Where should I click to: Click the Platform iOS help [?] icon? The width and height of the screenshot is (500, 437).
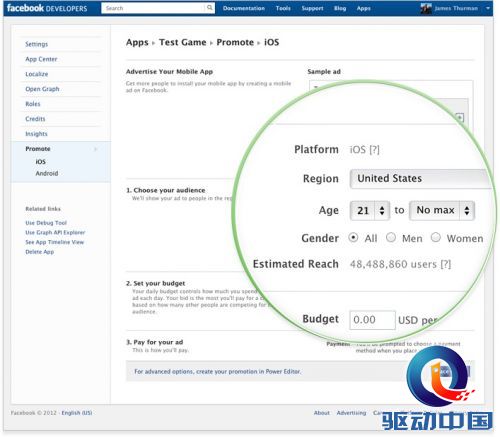click(374, 150)
